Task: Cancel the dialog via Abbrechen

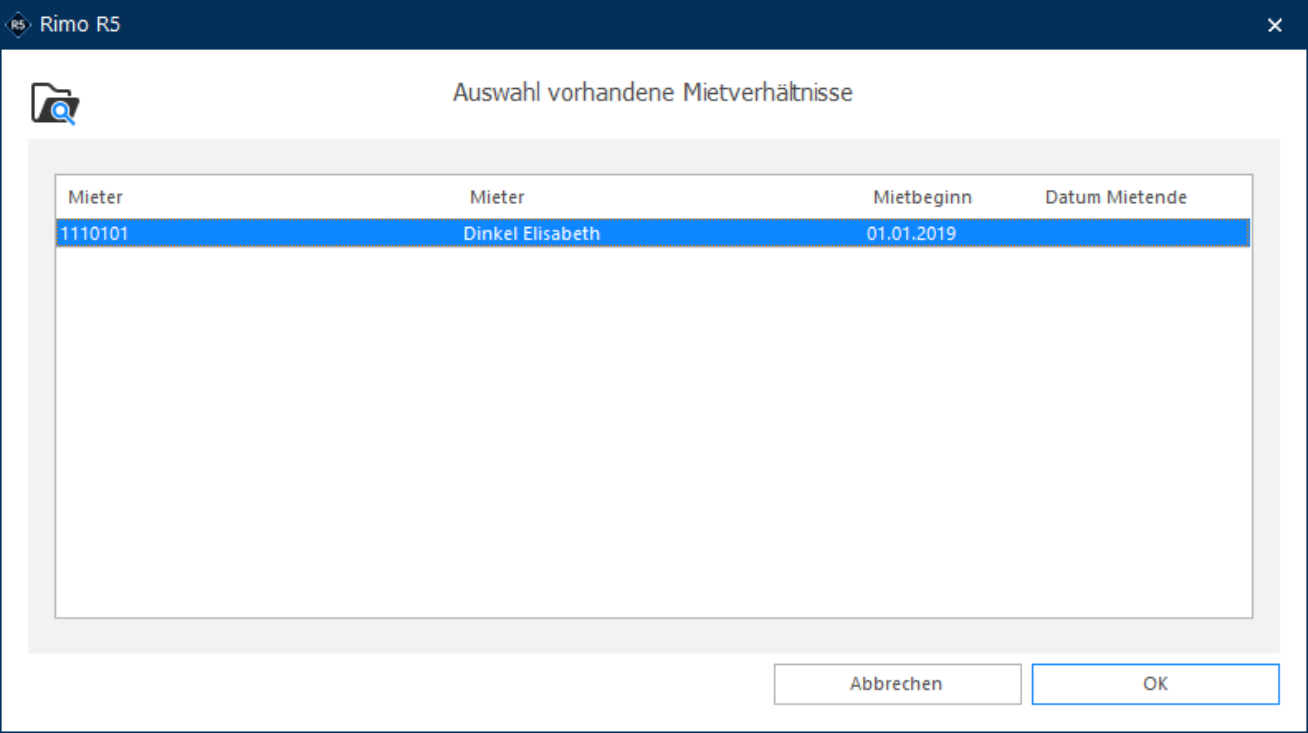Action: point(897,684)
